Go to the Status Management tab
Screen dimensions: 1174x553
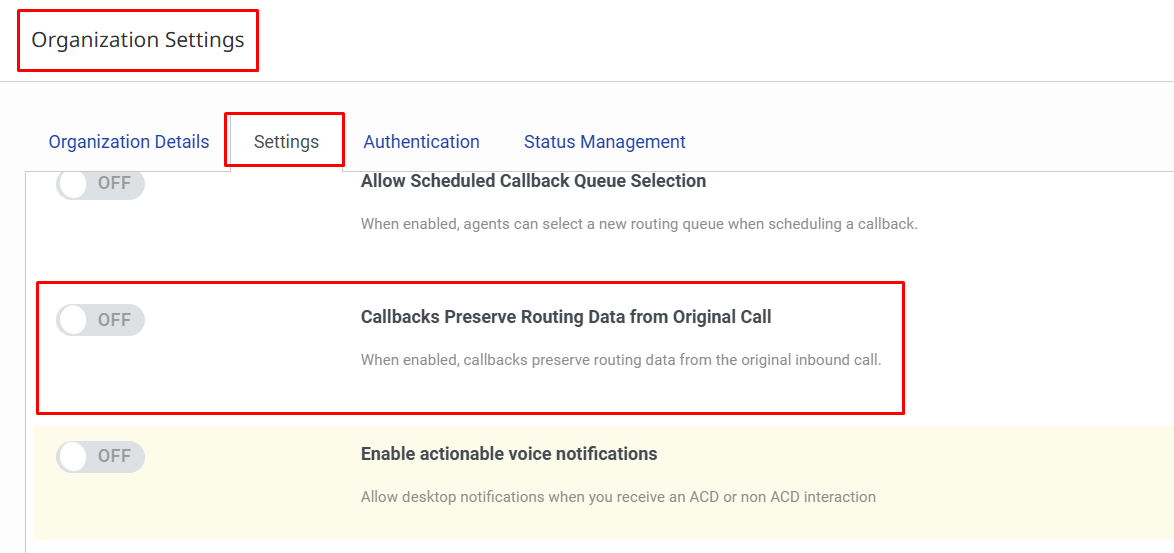coord(604,142)
